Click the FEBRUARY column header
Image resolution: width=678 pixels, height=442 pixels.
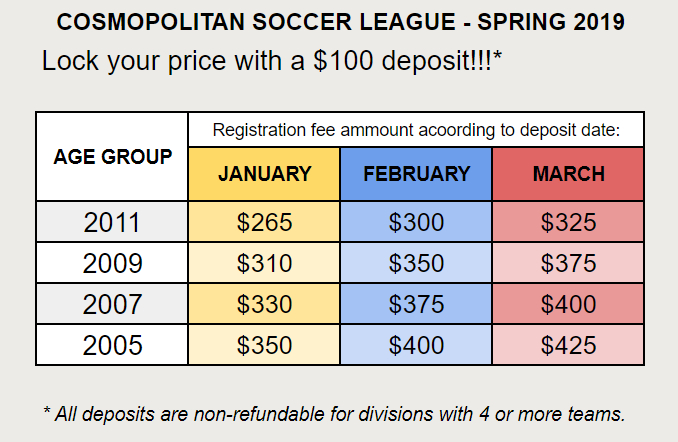coord(416,174)
